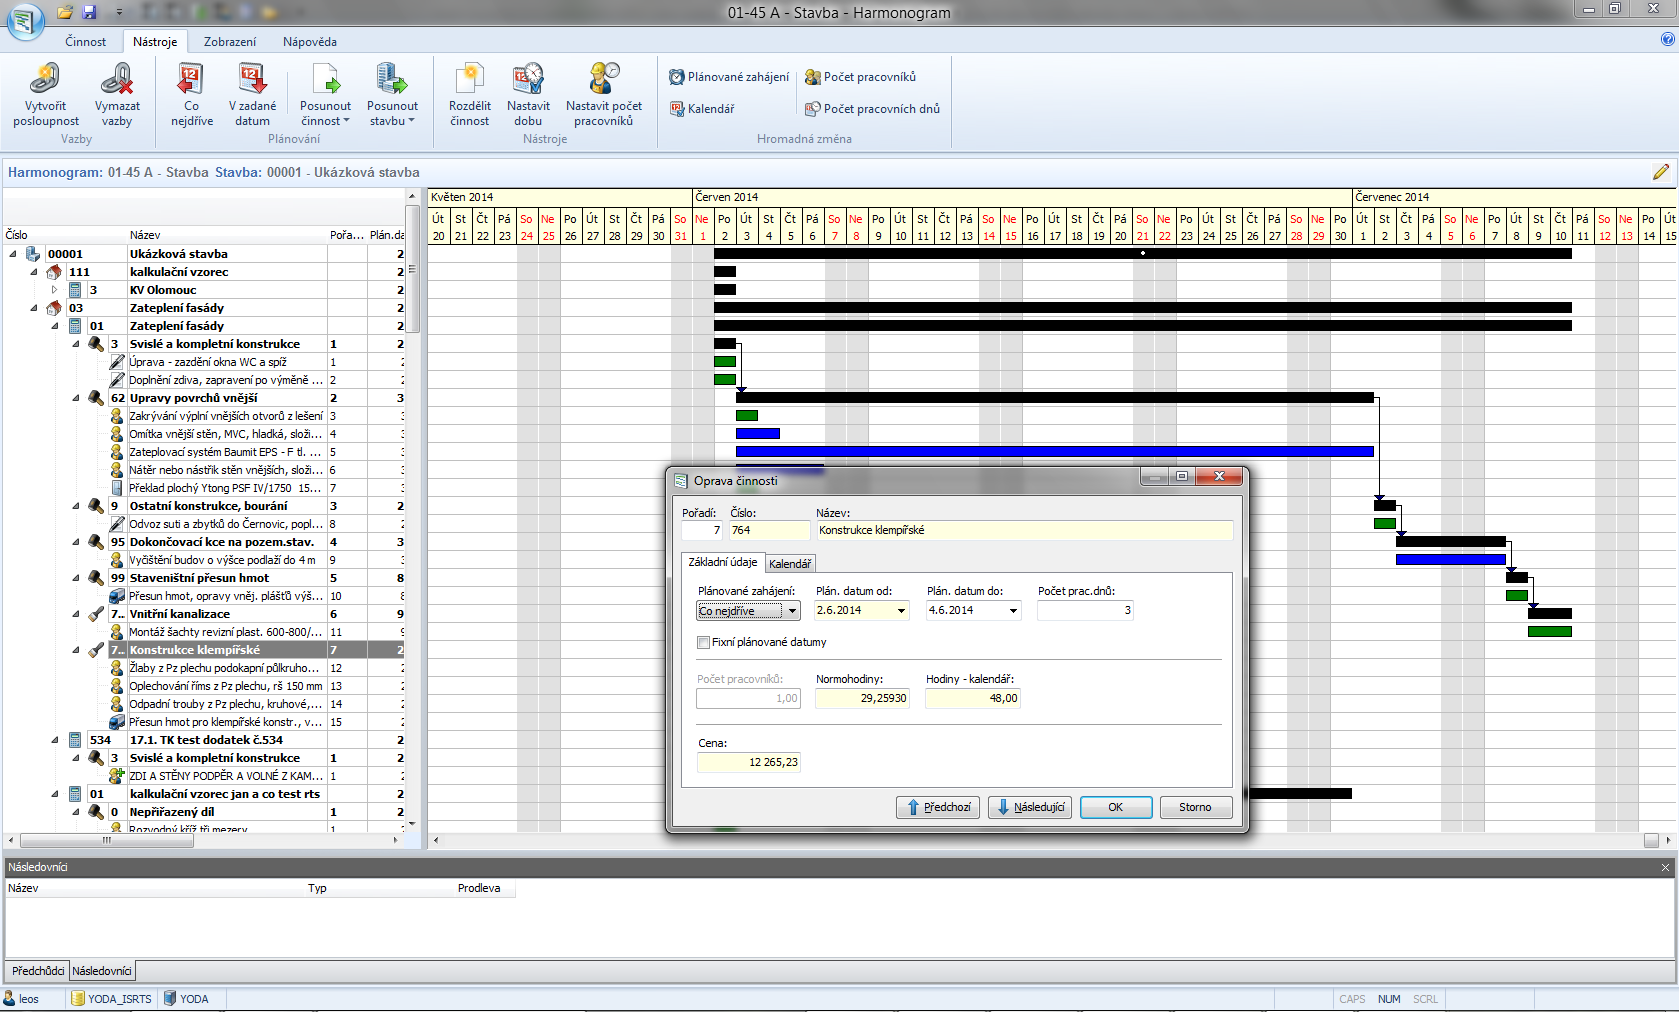Switch to the Zobrazení ribbon tab
This screenshot has height=1012, width=1679.
click(230, 42)
